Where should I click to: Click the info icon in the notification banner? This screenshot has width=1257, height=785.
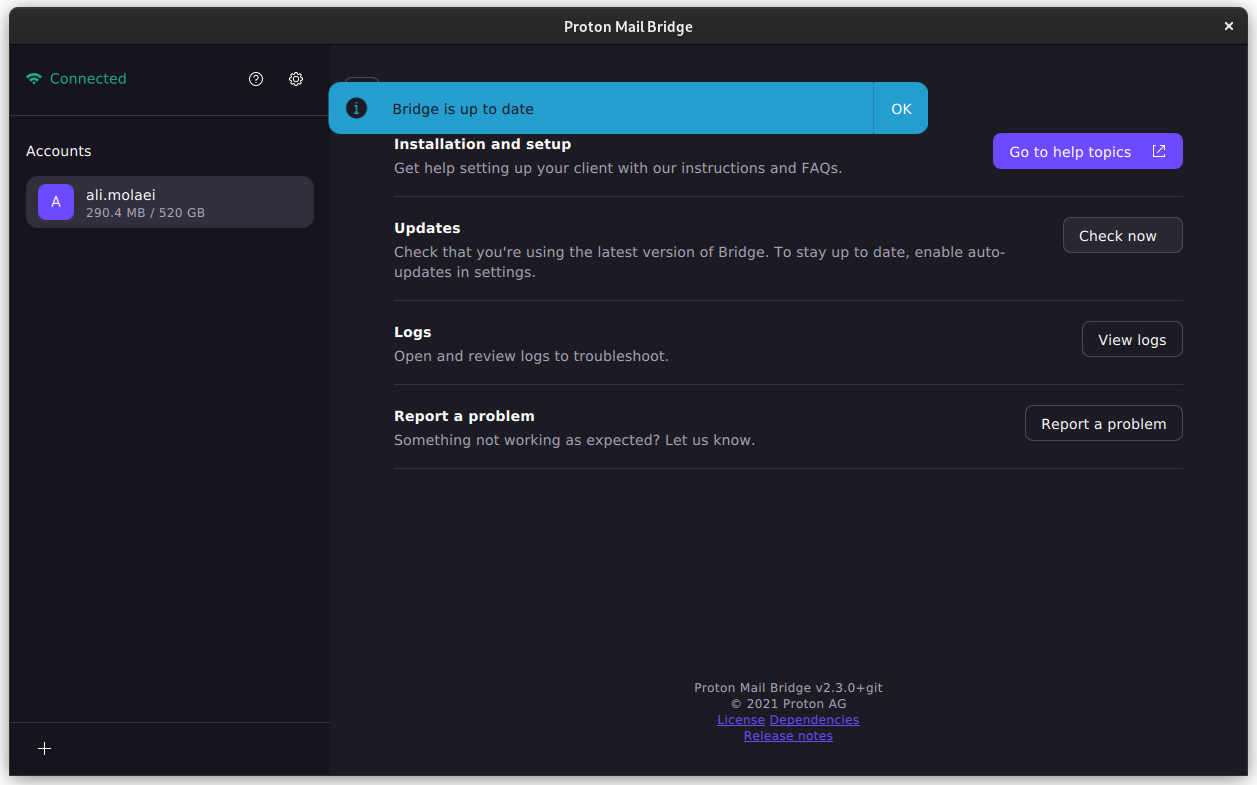point(356,108)
